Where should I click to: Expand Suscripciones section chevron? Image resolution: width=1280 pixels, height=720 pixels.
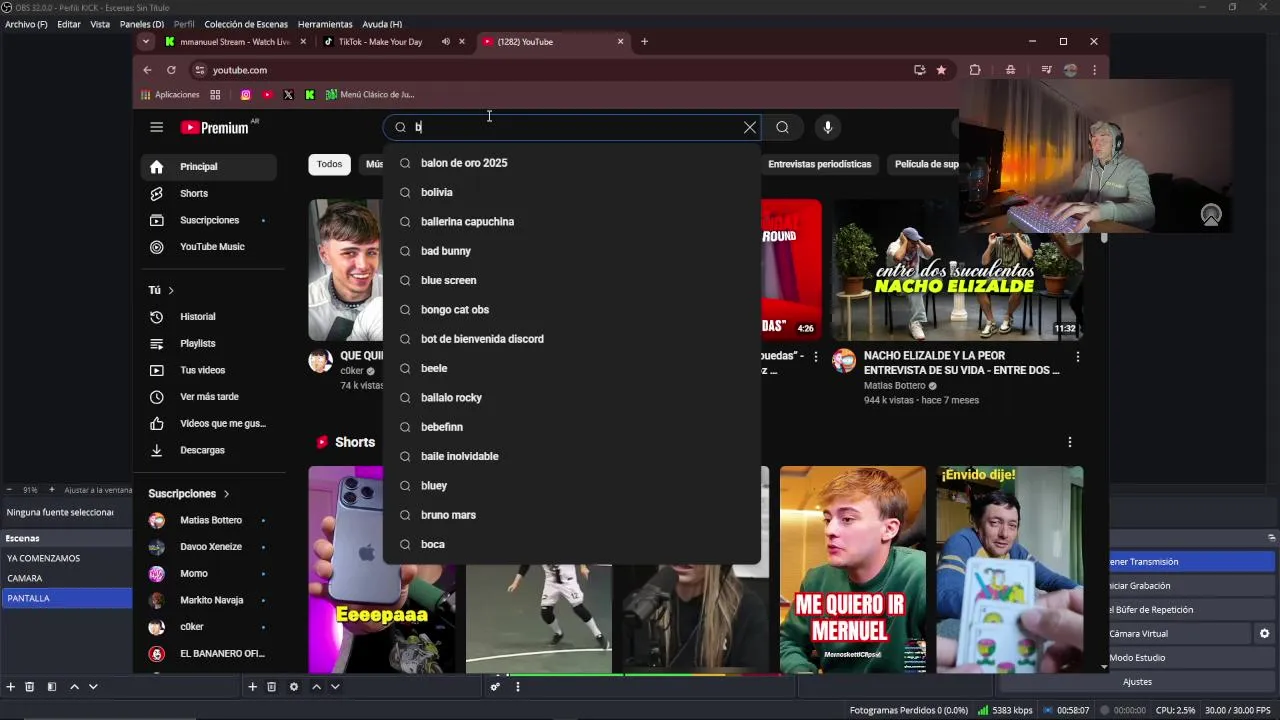coord(226,494)
